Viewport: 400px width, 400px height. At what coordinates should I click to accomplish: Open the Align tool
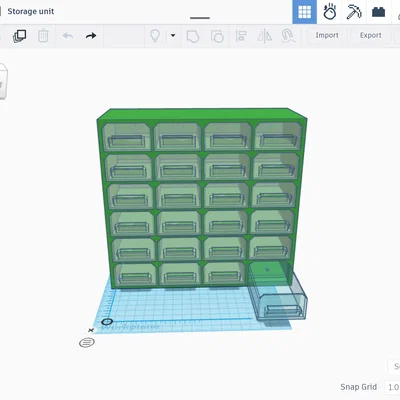tap(241, 36)
